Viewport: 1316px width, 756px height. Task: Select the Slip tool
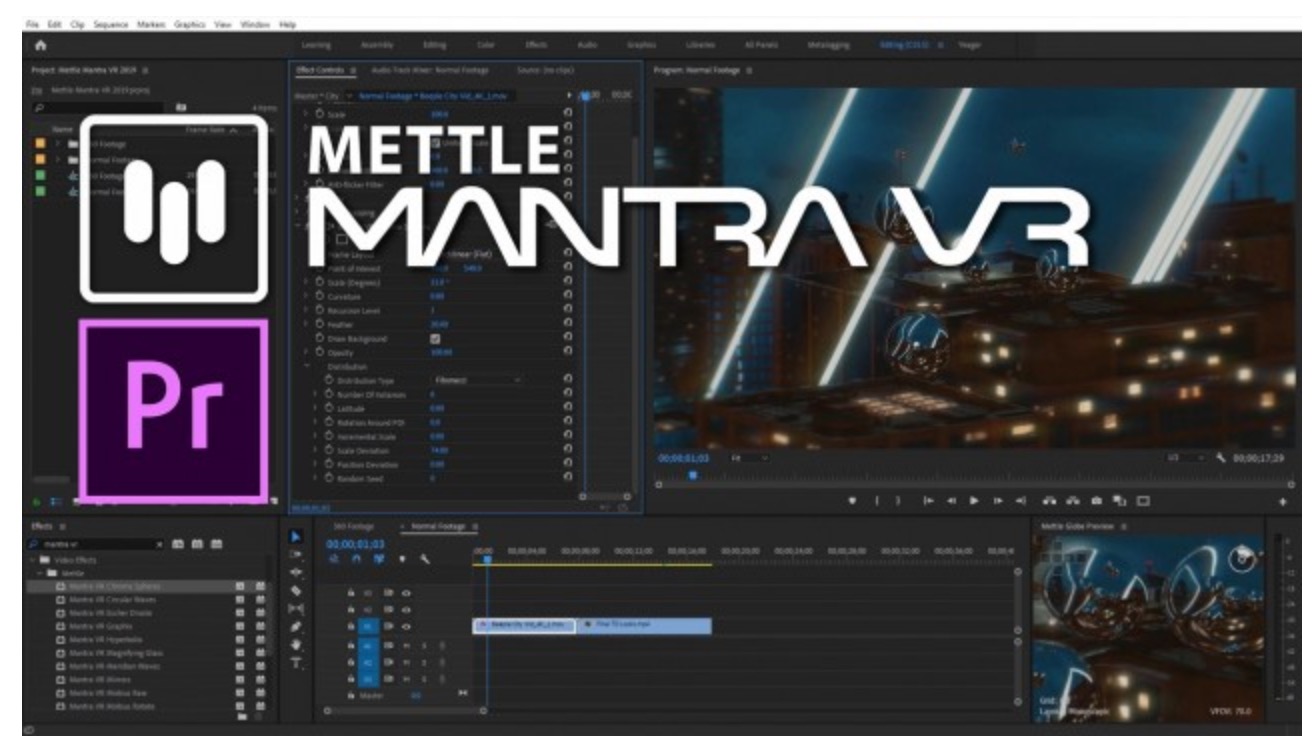tap(296, 608)
